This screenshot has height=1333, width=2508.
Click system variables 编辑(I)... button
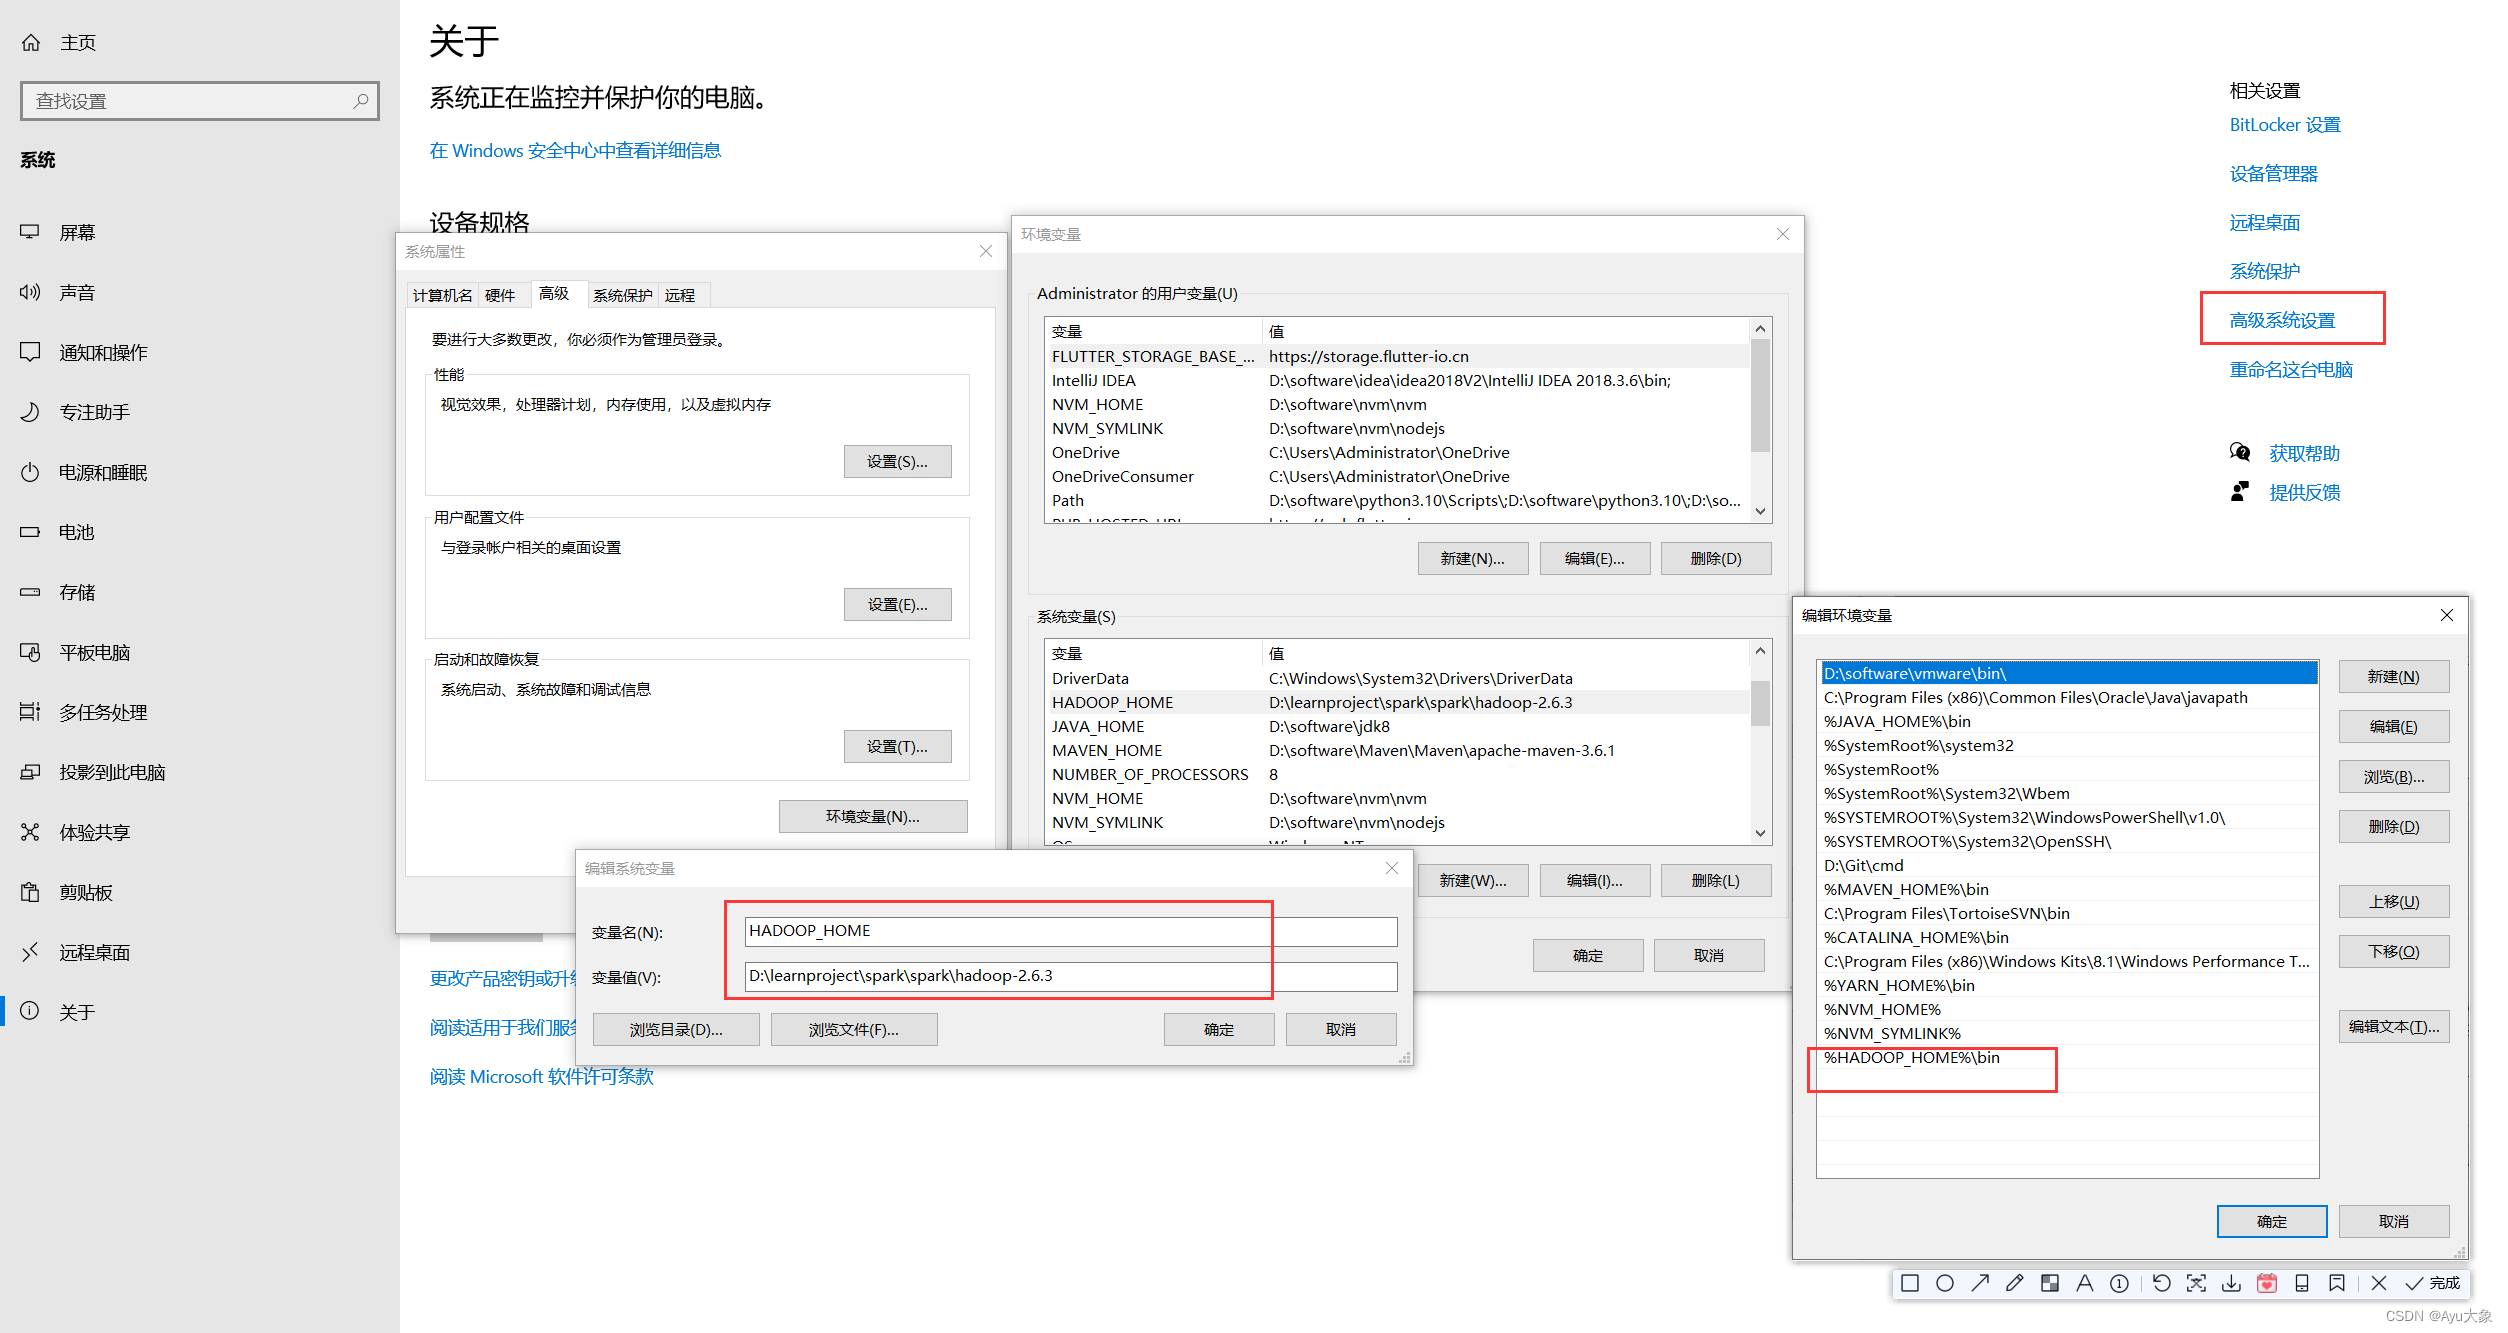point(1594,880)
